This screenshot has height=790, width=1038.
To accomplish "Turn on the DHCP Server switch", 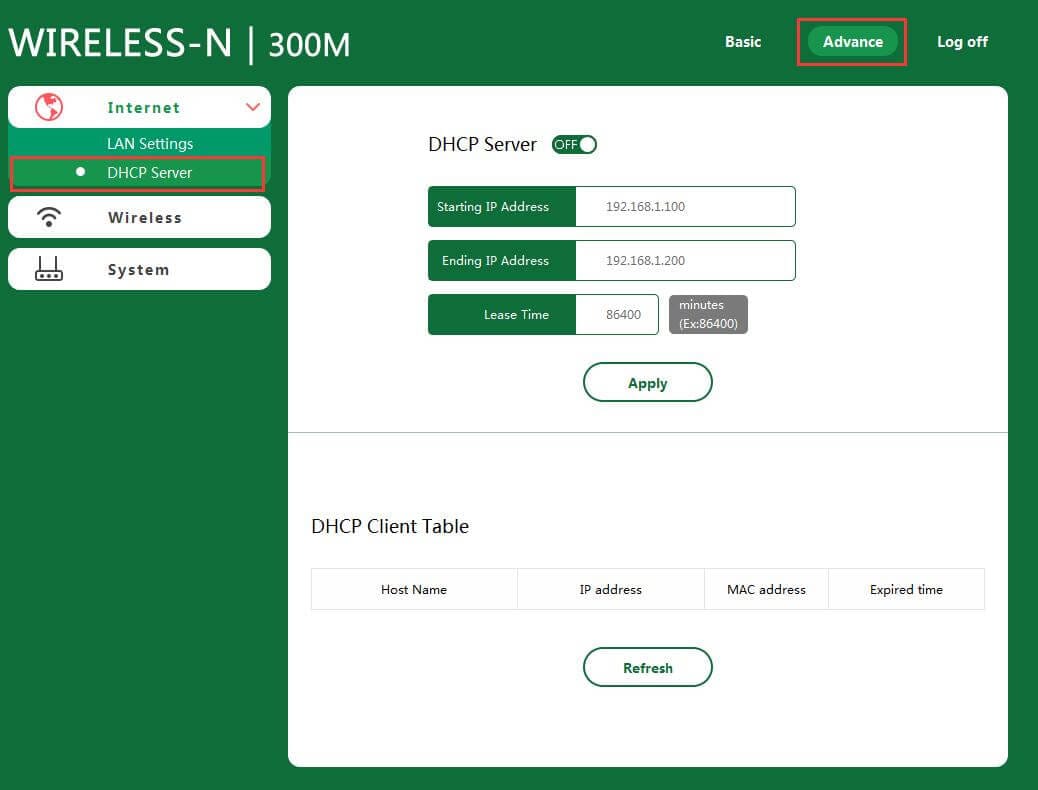I will coord(575,144).
